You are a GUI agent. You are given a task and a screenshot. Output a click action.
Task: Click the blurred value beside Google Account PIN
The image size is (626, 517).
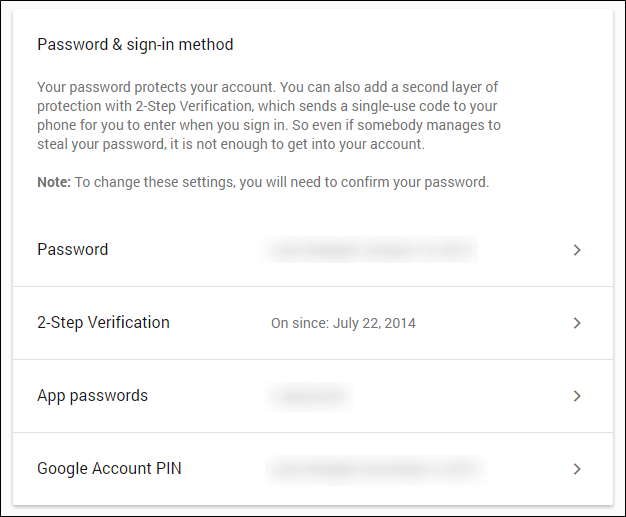click(x=375, y=469)
